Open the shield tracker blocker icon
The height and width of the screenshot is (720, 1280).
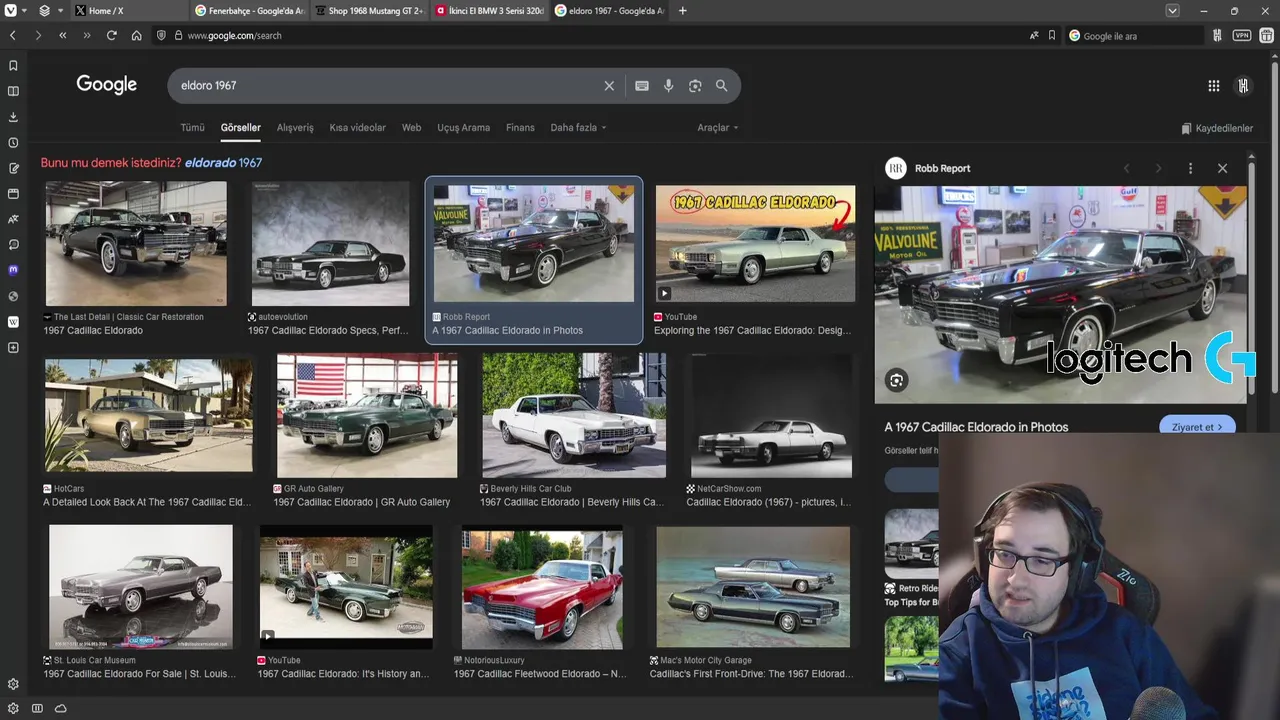tap(162, 35)
